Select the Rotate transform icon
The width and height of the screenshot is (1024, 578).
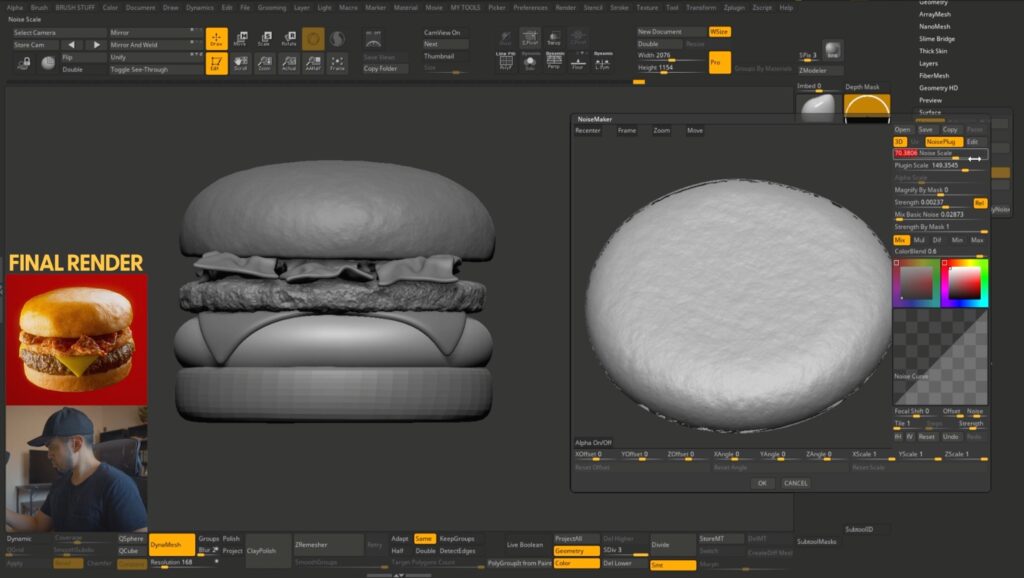click(x=289, y=39)
